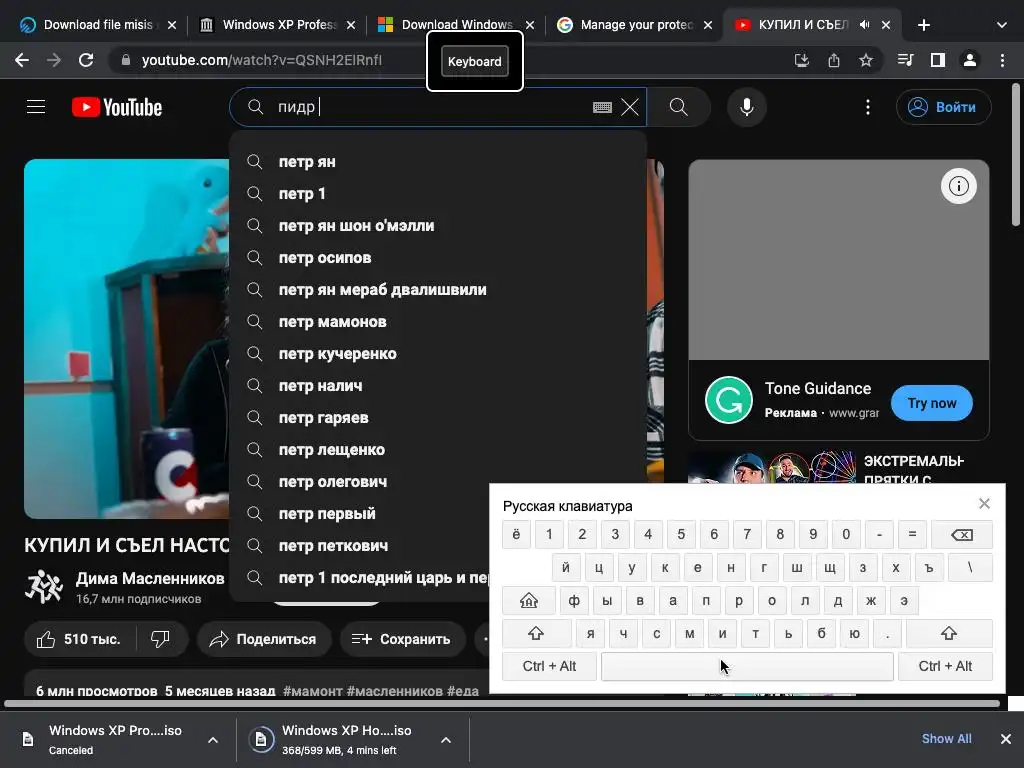Screen dimensions: 1024x768
Task: Toggle left shift on the virtual keyboard
Action: click(x=536, y=633)
